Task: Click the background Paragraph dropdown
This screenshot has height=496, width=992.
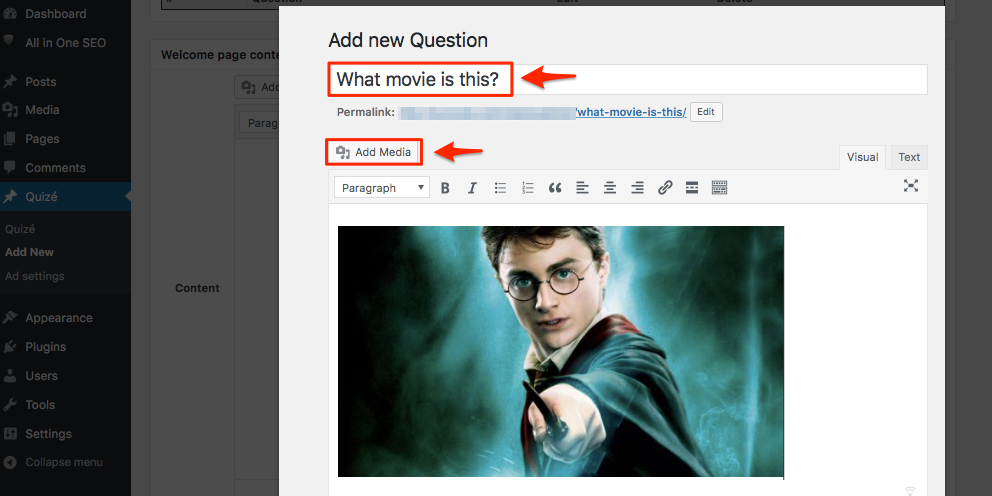Action: click(x=259, y=123)
